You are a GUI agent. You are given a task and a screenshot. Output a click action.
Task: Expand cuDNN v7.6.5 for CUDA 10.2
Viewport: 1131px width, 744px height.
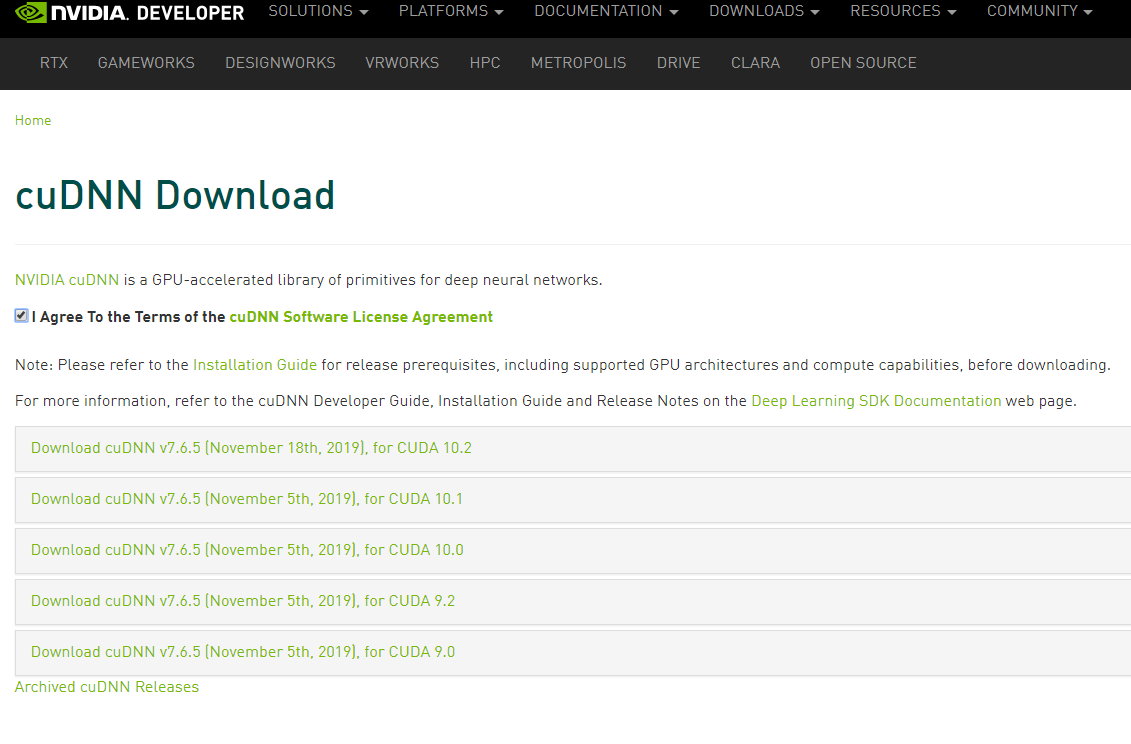[x=573, y=449]
